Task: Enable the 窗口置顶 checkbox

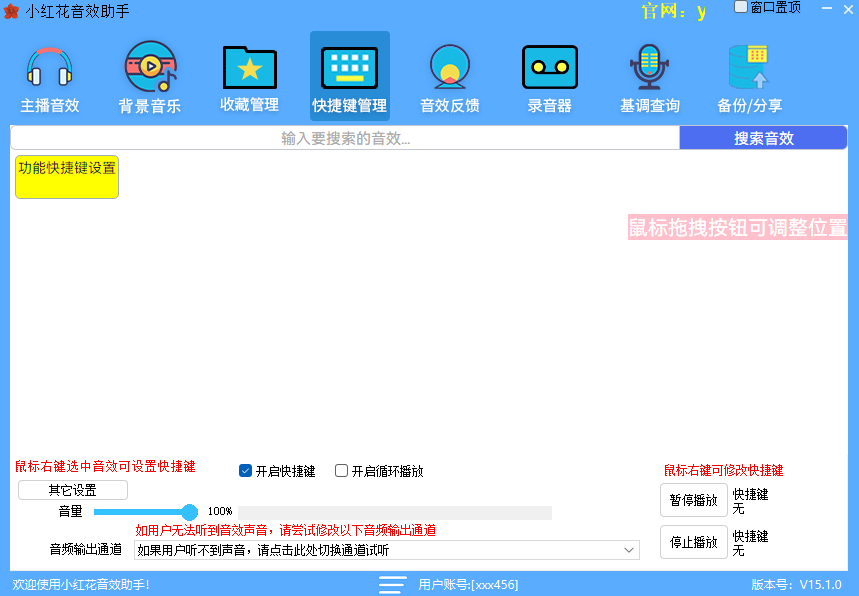Action: coord(741,7)
